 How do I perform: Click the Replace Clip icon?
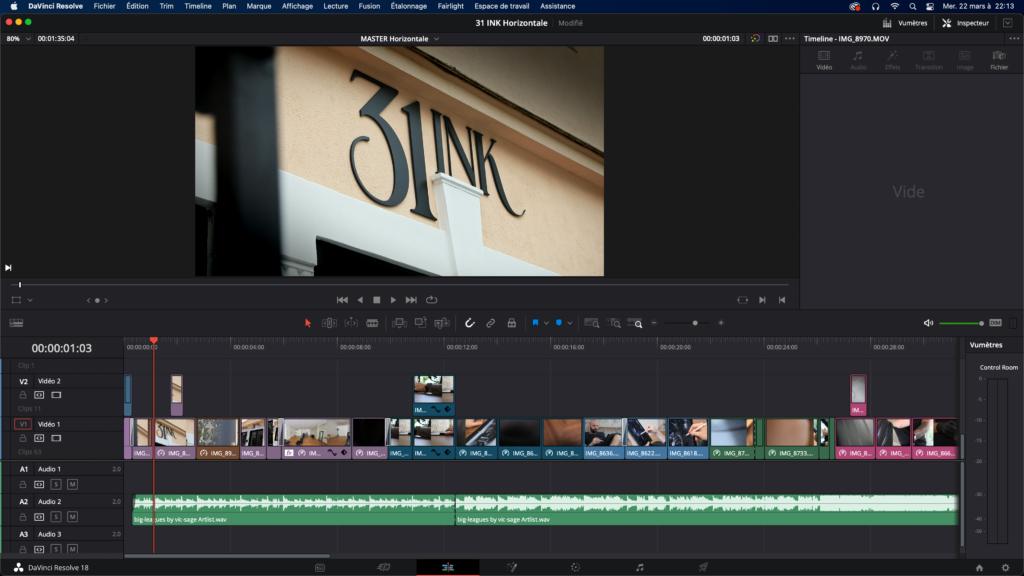[x=442, y=323]
